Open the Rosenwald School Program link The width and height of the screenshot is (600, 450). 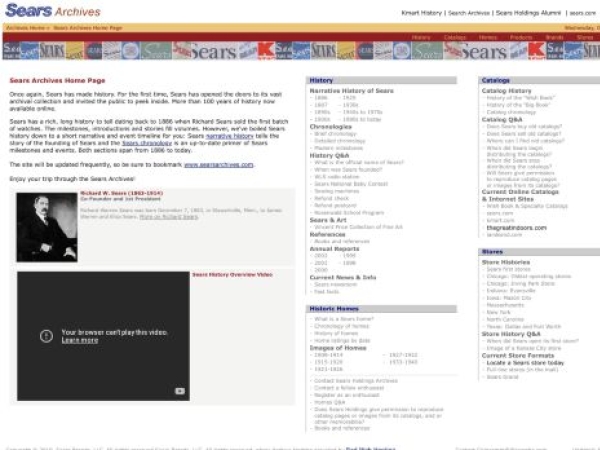[349, 213]
